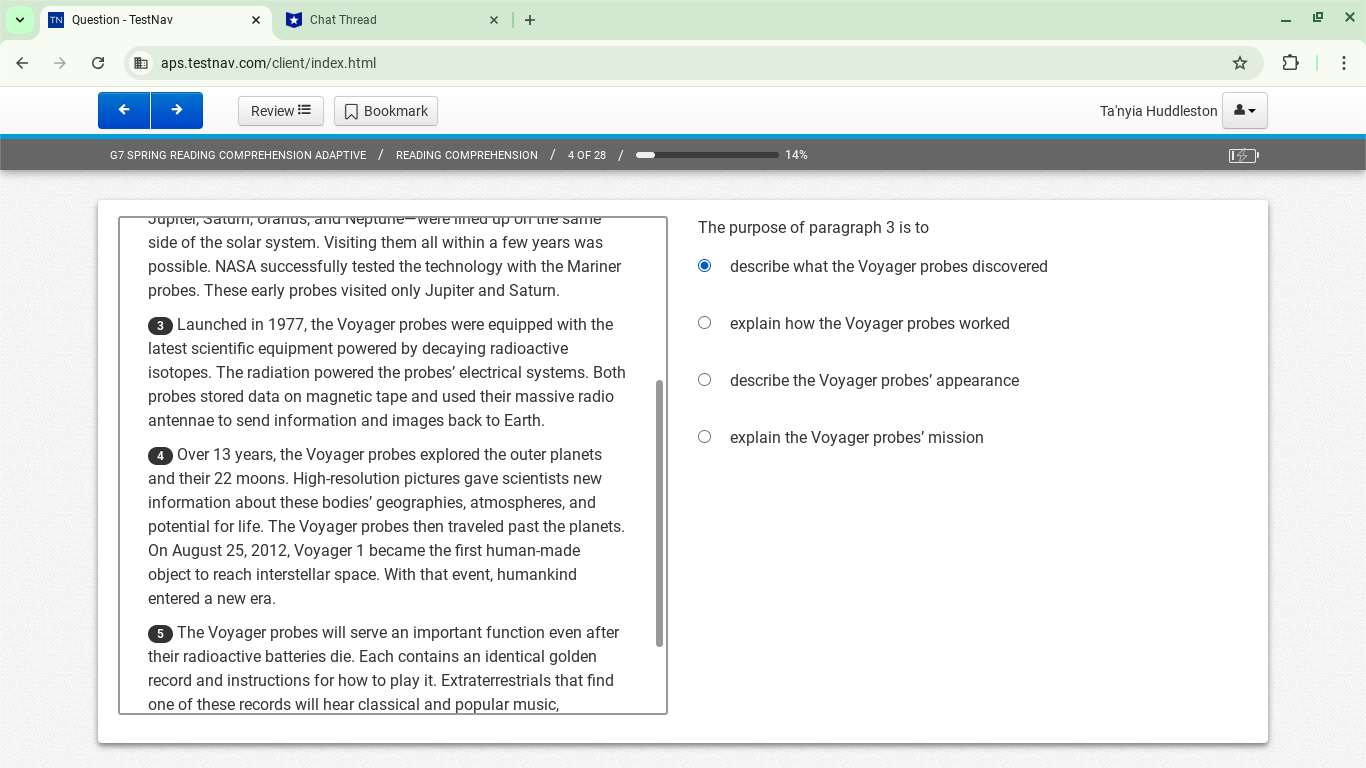This screenshot has width=1366, height=768.
Task: Select answer explain the Voyager probes' mission
Action: coord(704,436)
